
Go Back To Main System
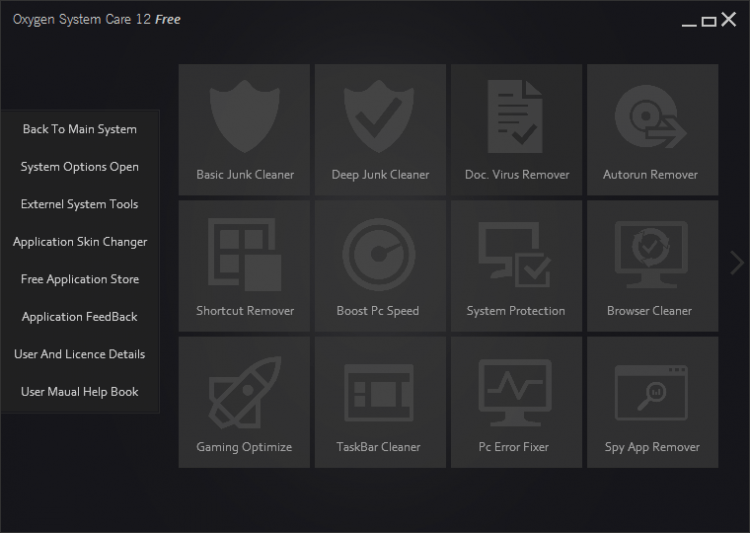click(80, 129)
